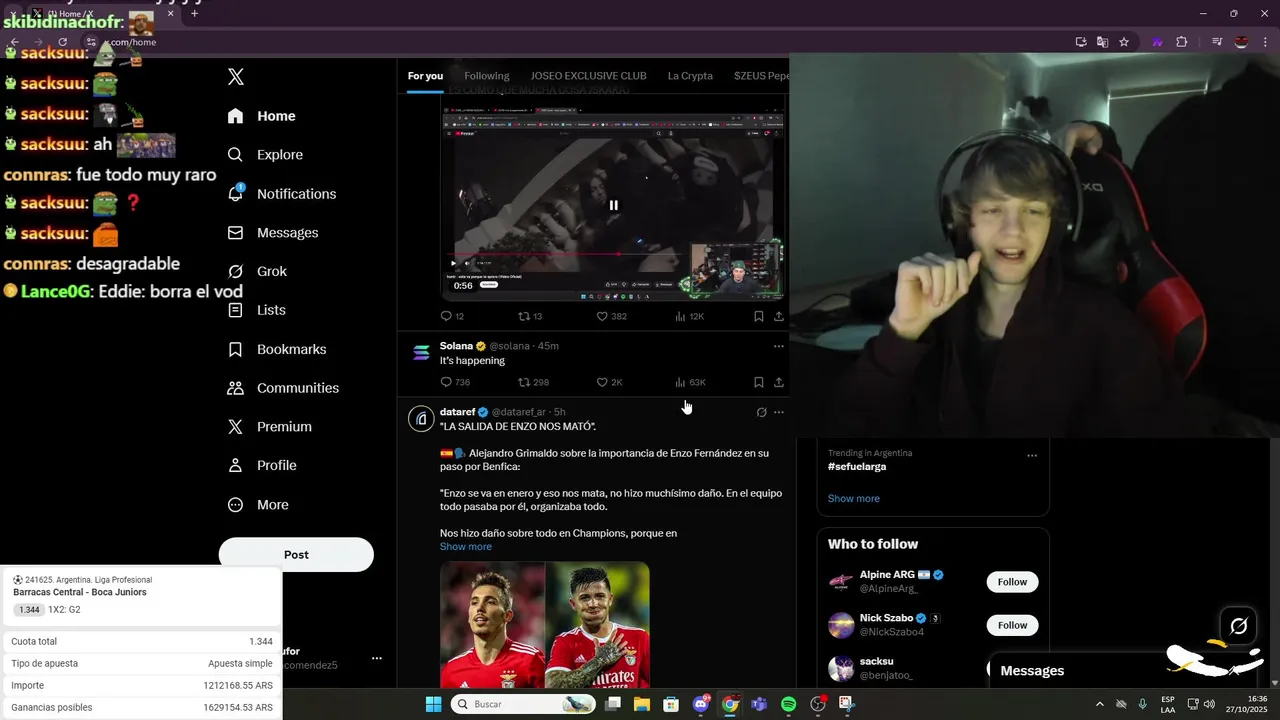Open Microsoft Teams from the taskbar

(758, 704)
